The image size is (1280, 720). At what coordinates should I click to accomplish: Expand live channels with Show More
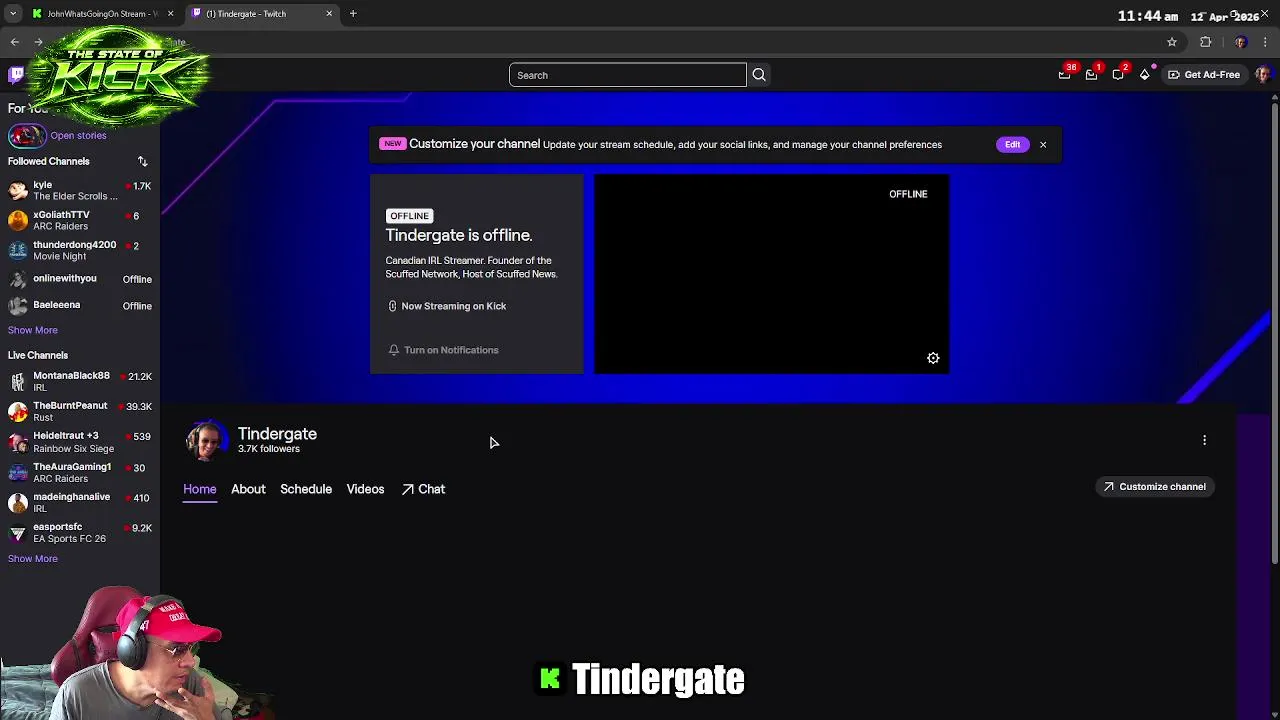[x=33, y=559]
